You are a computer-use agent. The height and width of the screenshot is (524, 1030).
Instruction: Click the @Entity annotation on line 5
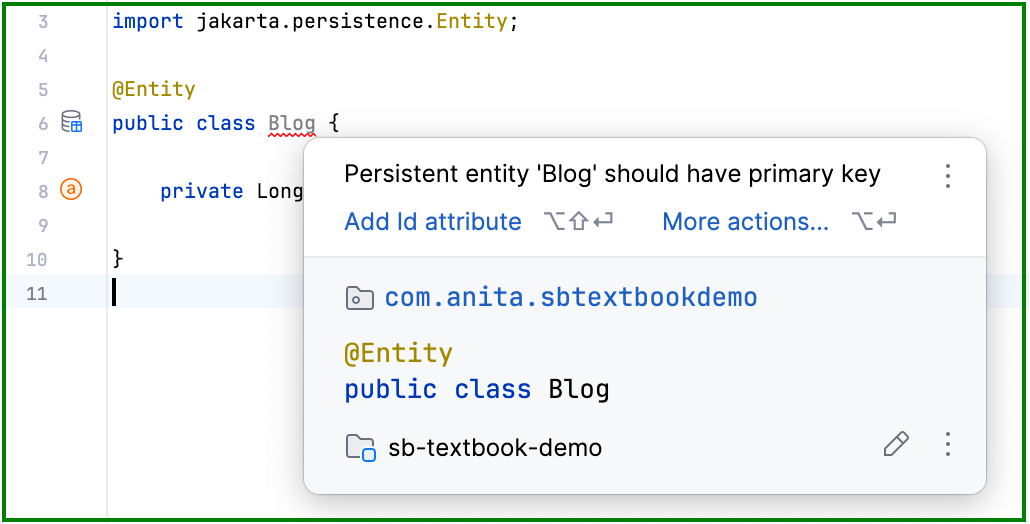(x=154, y=89)
